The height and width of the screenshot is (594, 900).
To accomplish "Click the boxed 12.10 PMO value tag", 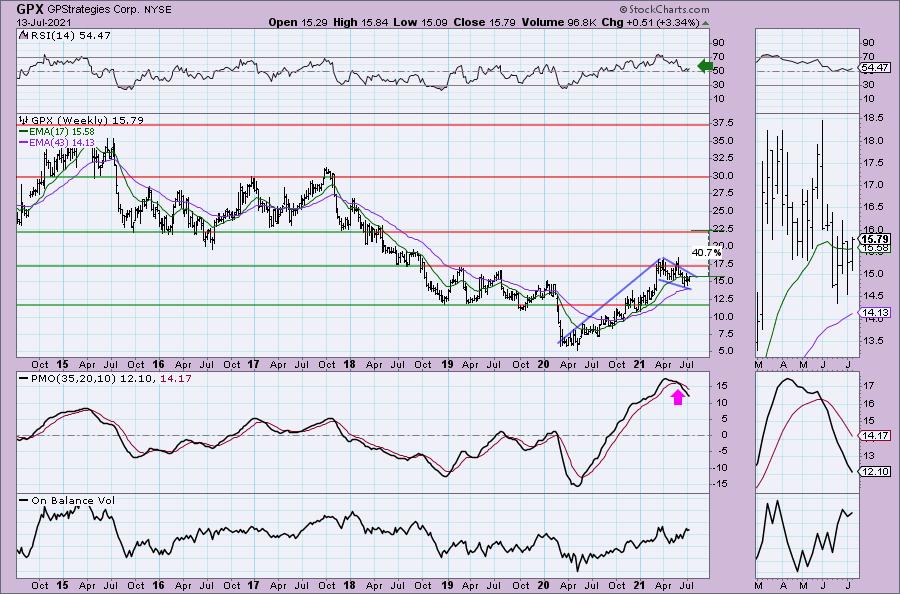I will [x=875, y=471].
